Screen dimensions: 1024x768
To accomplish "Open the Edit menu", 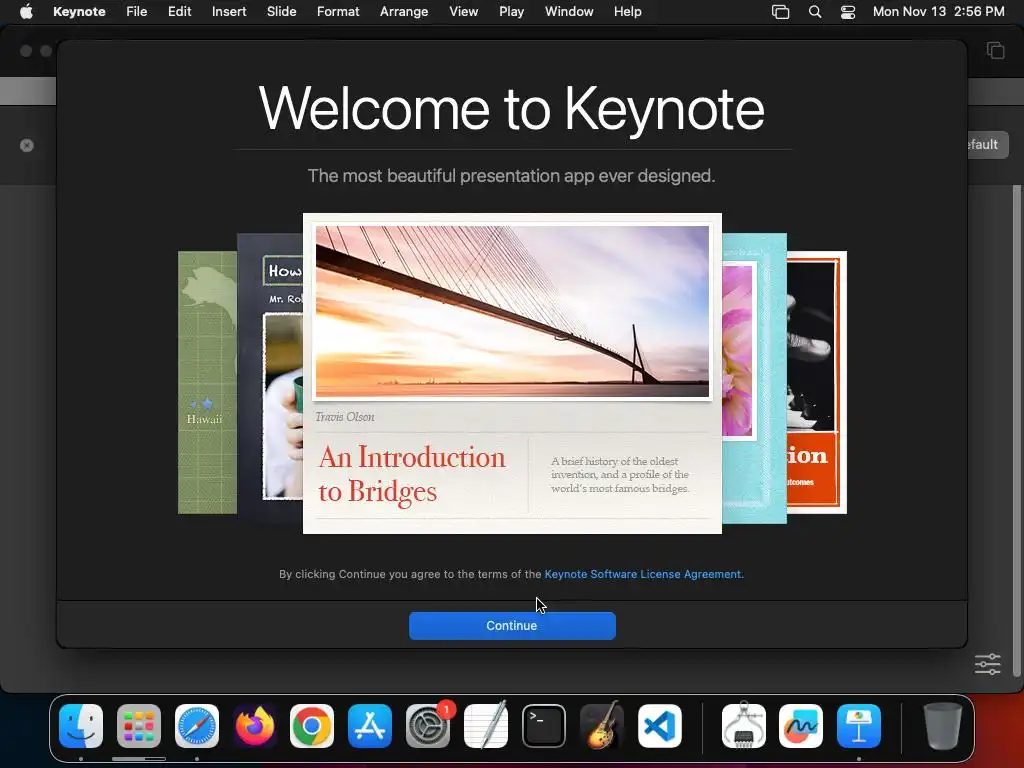I will pyautogui.click(x=180, y=12).
